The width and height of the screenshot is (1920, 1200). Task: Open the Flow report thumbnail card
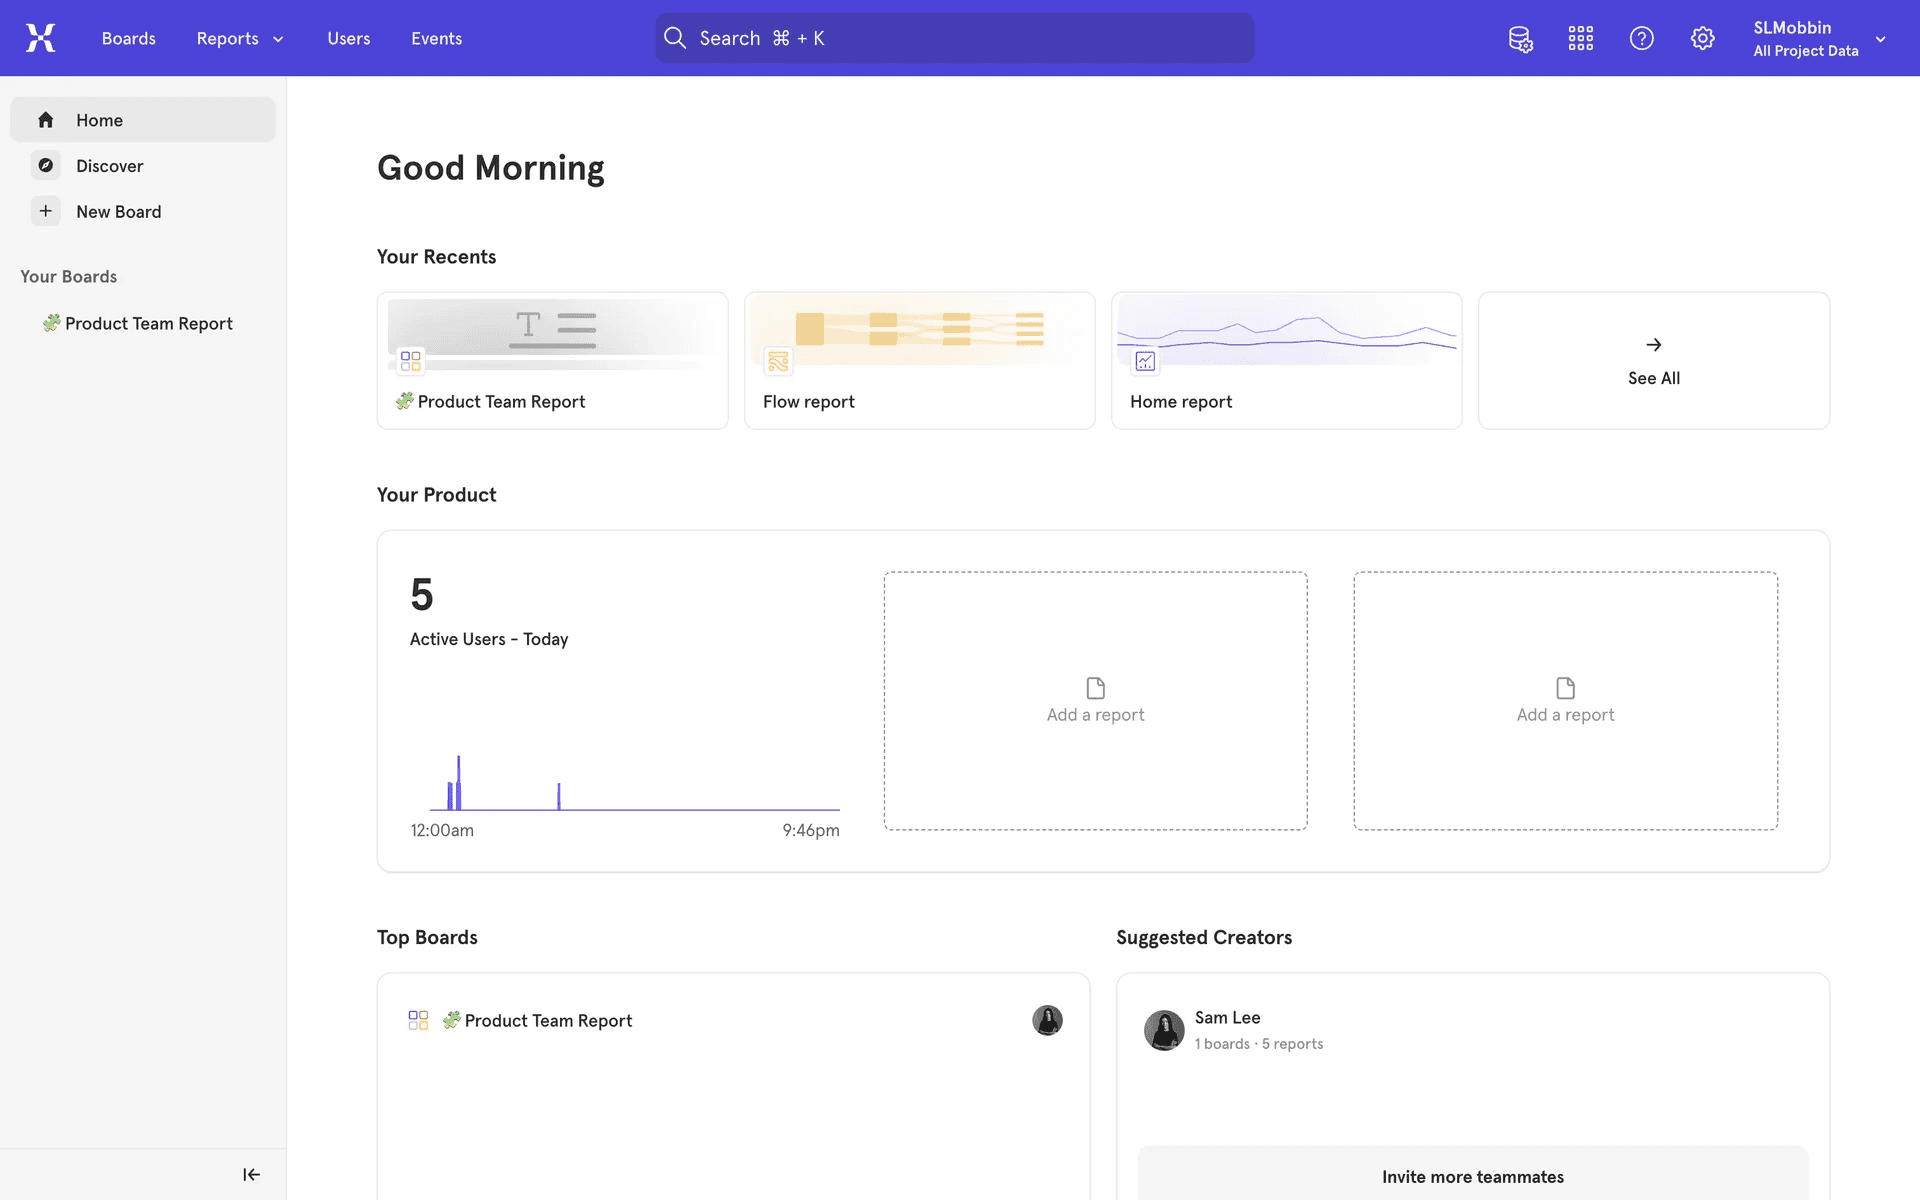point(919,361)
